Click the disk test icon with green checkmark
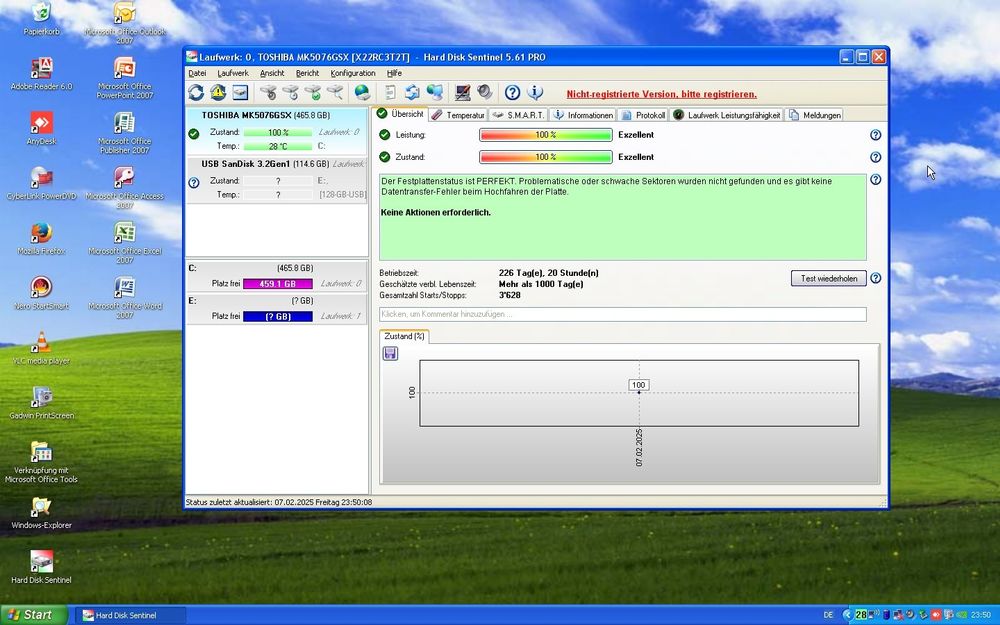The image size is (1000, 625). pos(313,93)
